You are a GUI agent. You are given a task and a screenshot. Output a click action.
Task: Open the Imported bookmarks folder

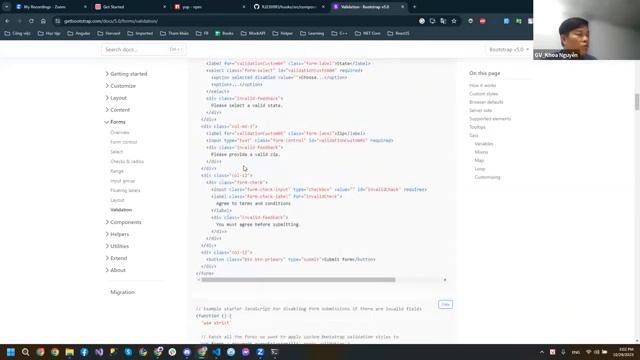coord(140,33)
